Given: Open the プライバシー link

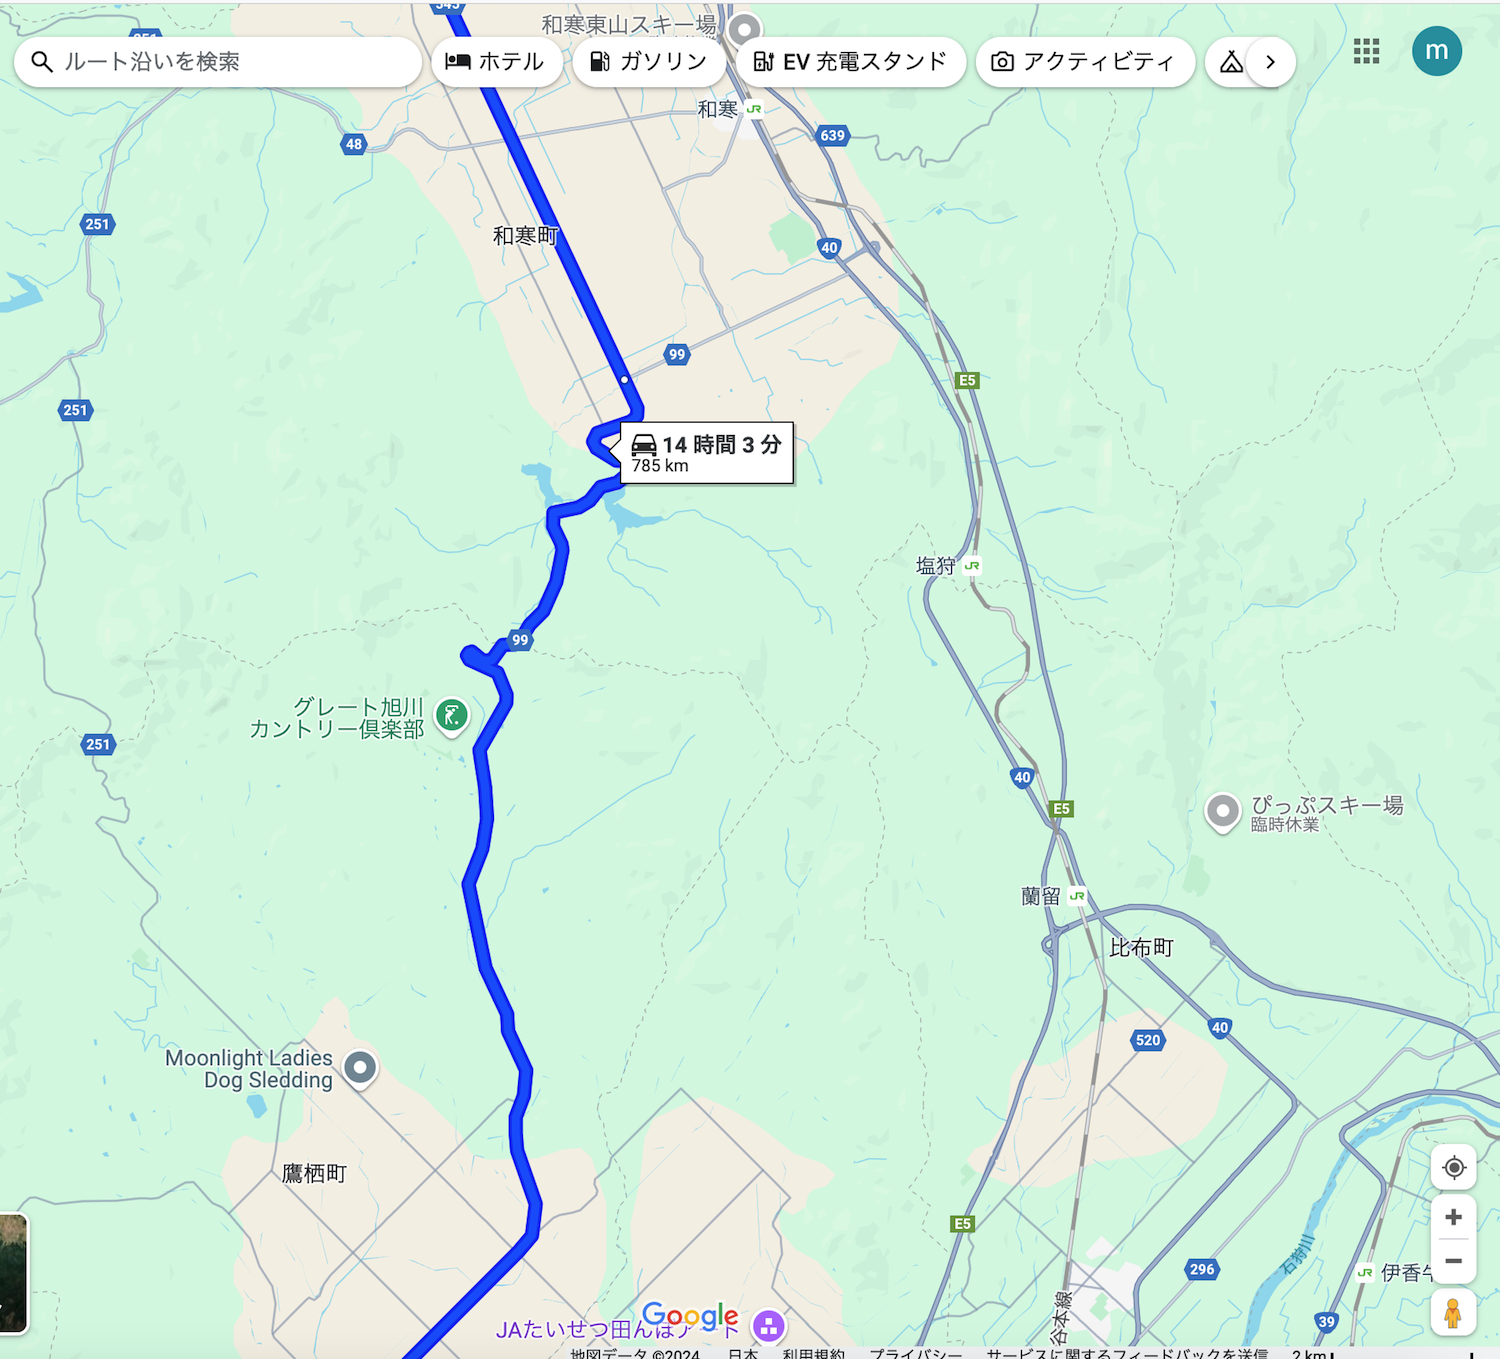Looking at the screenshot, I should click(915, 1353).
